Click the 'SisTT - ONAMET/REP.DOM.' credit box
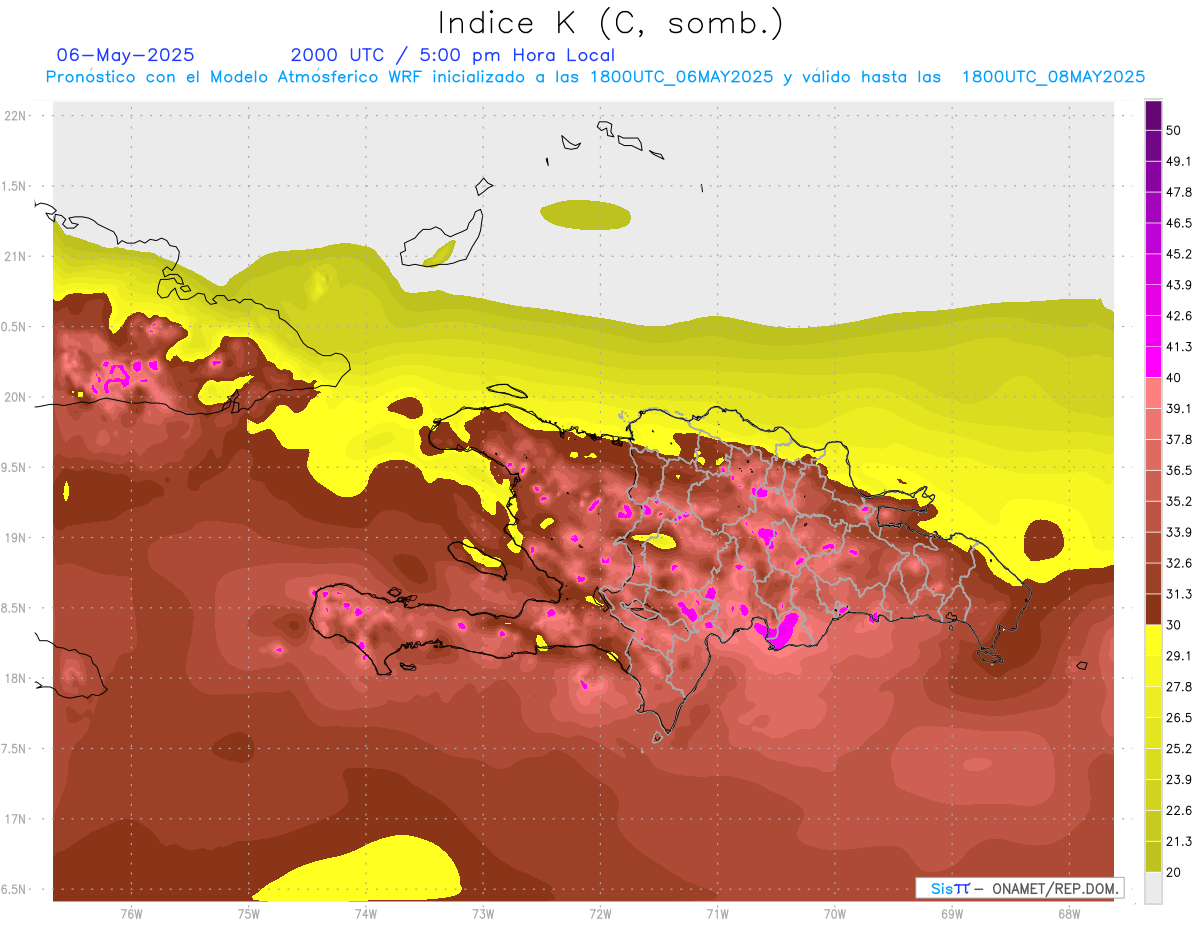1200x927 pixels. coord(1019,888)
